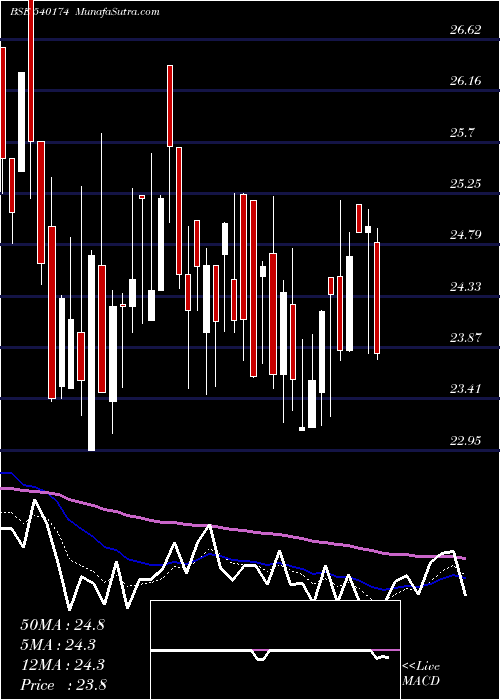The height and width of the screenshot is (700, 500).
Task: Click the 23.41 price level label
Action: tap(466, 389)
